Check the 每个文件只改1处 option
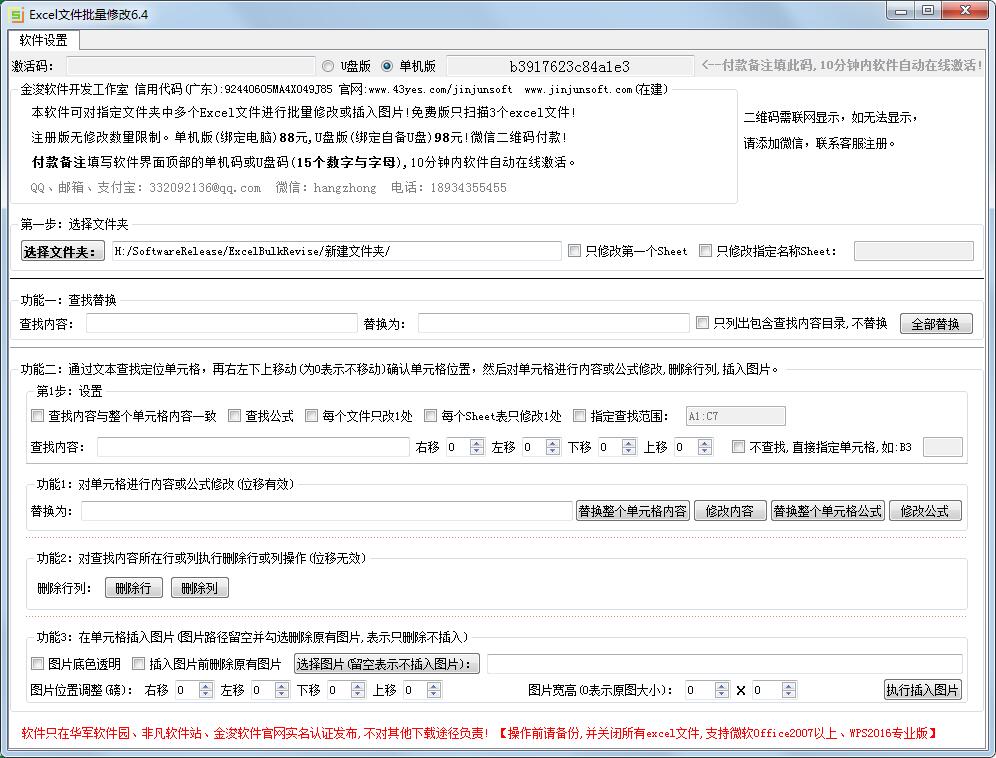The width and height of the screenshot is (996, 758). click(x=311, y=415)
